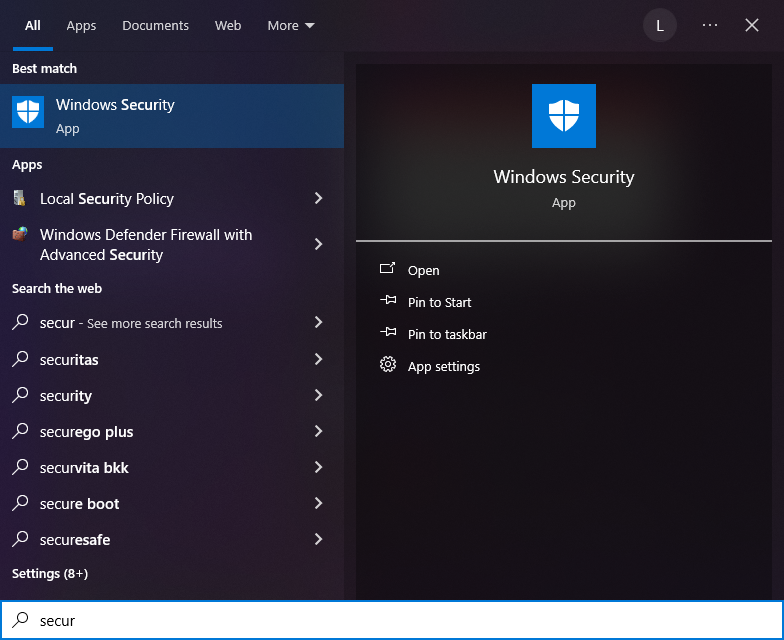The height and width of the screenshot is (640, 784).
Task: Choose Open in the preview pane
Action: click(x=423, y=270)
